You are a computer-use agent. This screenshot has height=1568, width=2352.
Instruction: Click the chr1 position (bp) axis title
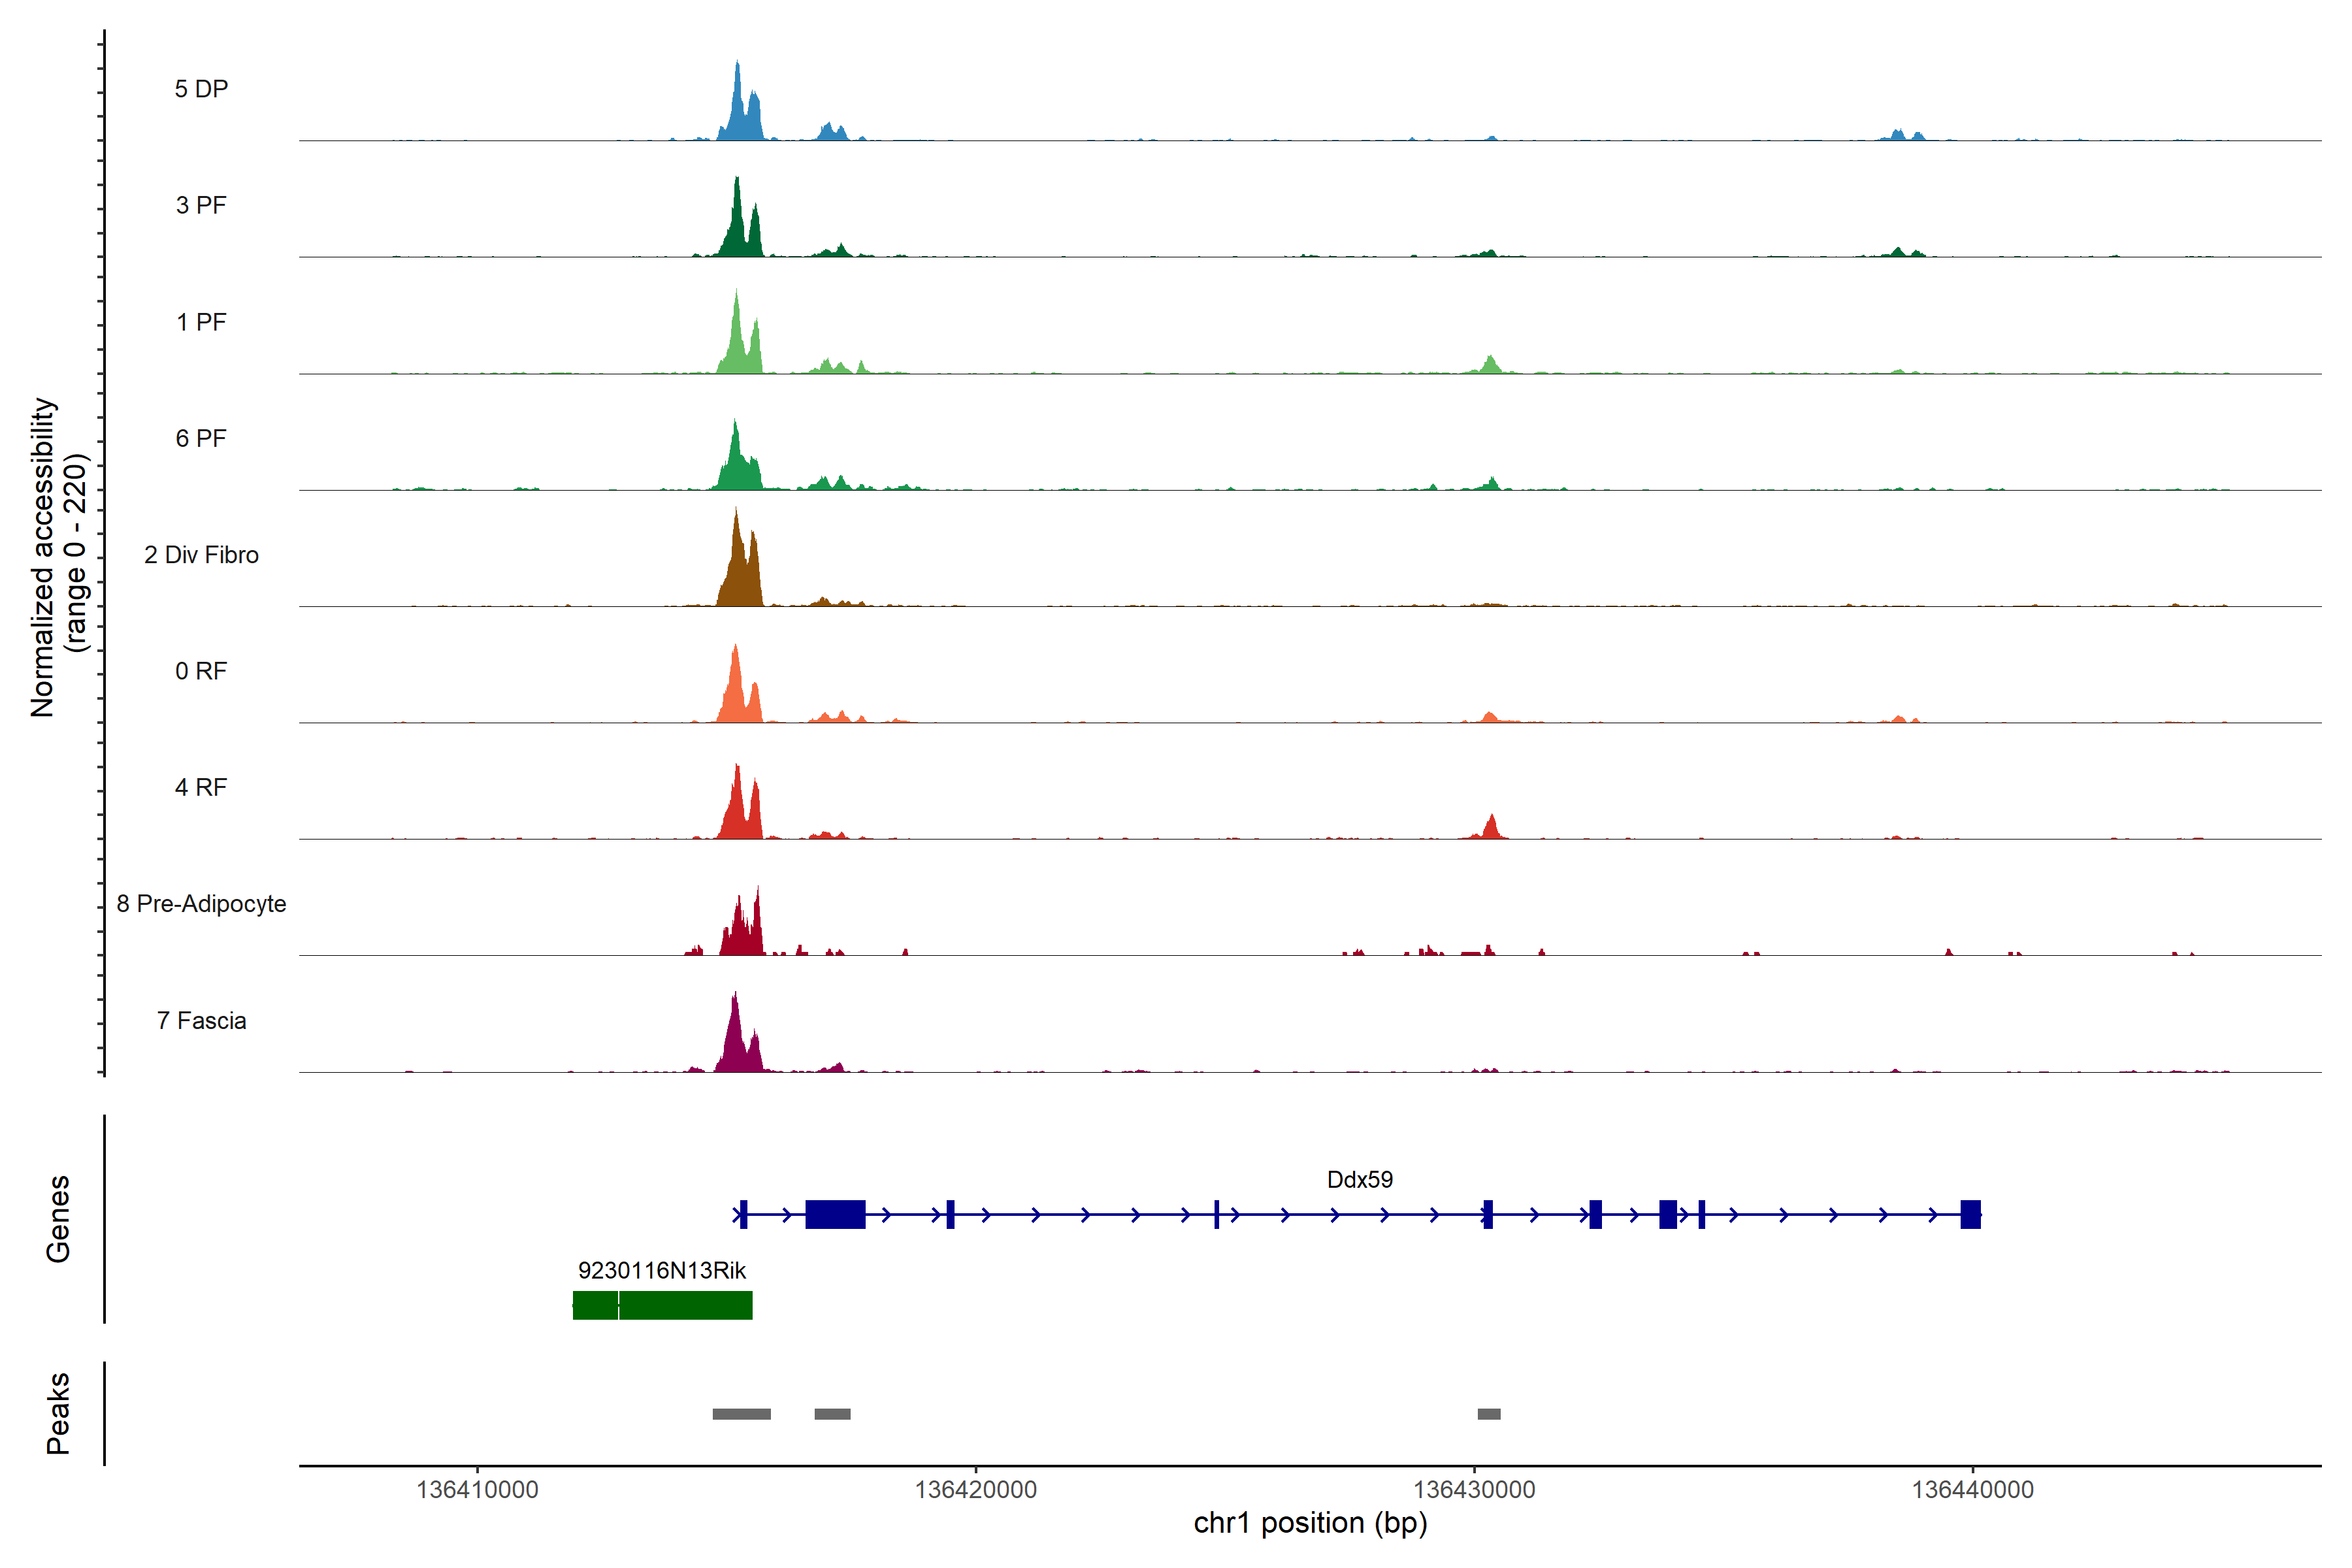coord(1310,1523)
